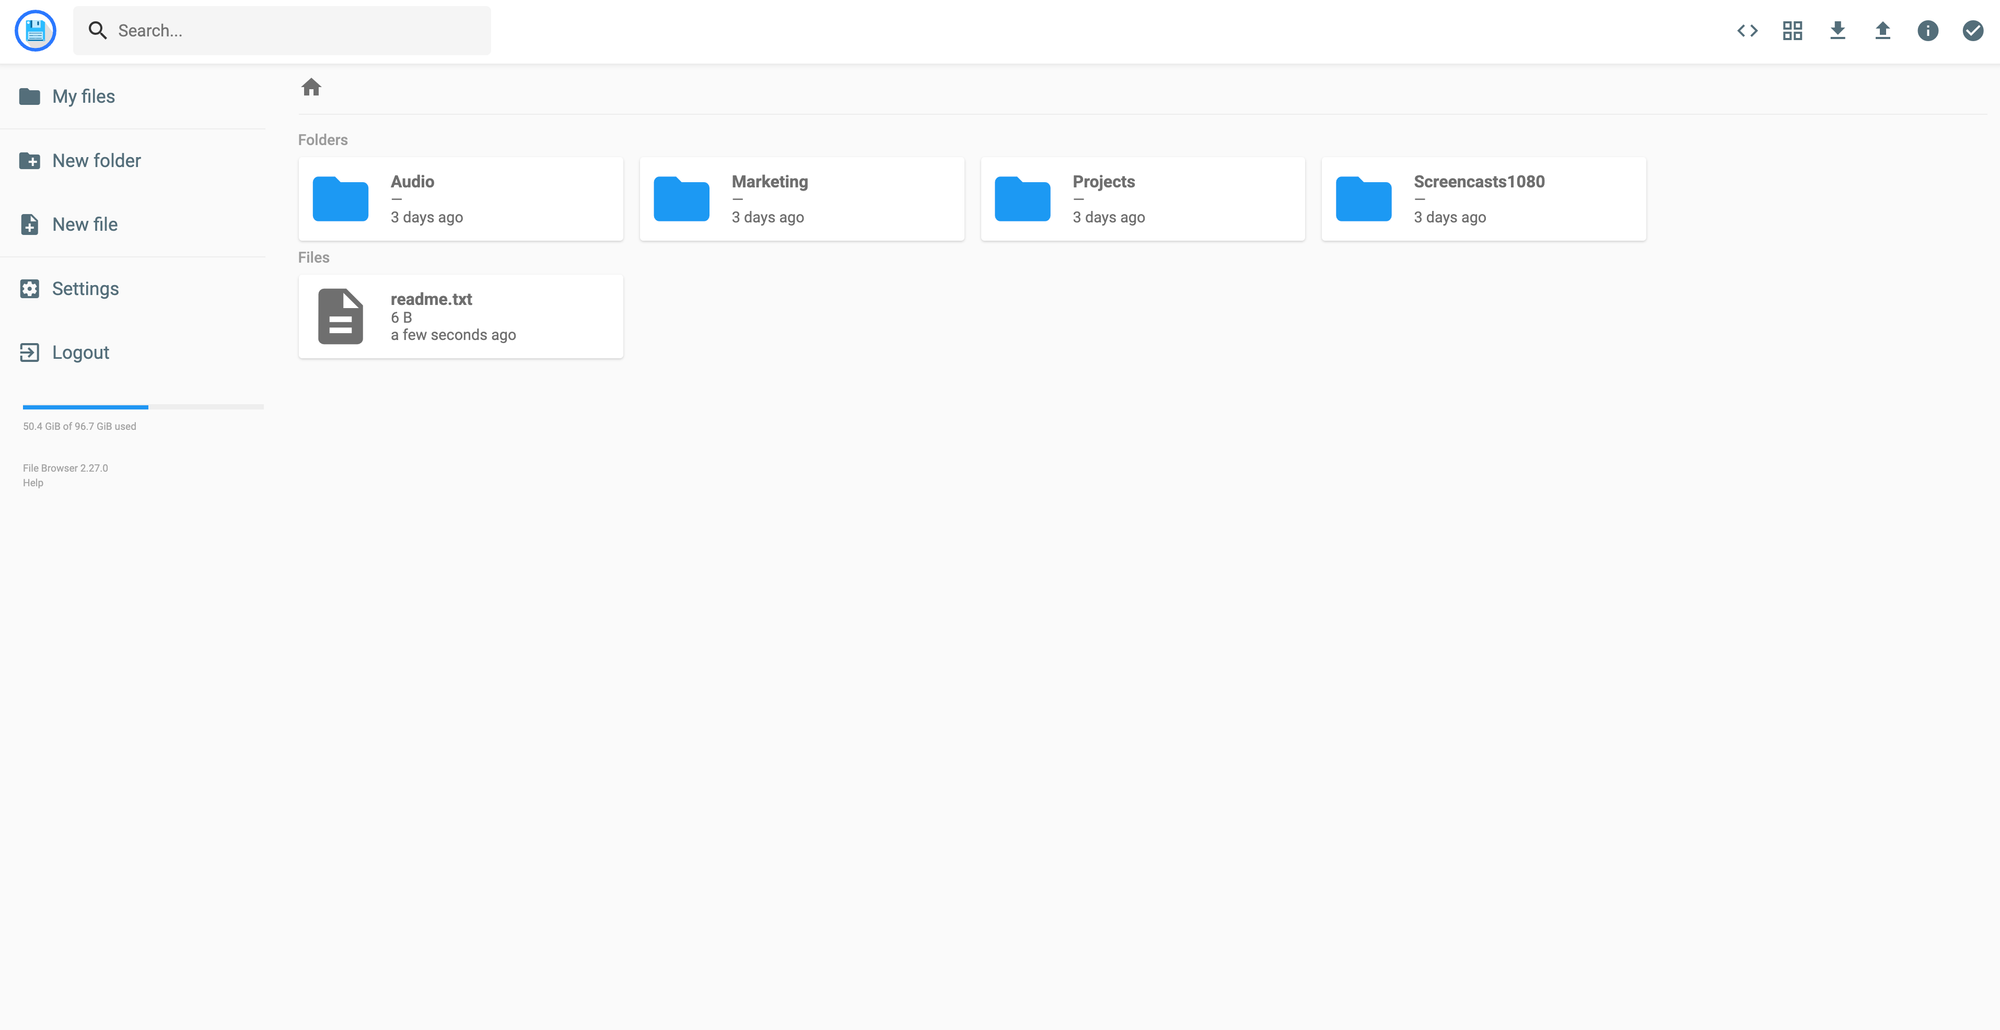Click the Help link
Image resolution: width=2000 pixels, height=1030 pixels.
tap(32, 482)
